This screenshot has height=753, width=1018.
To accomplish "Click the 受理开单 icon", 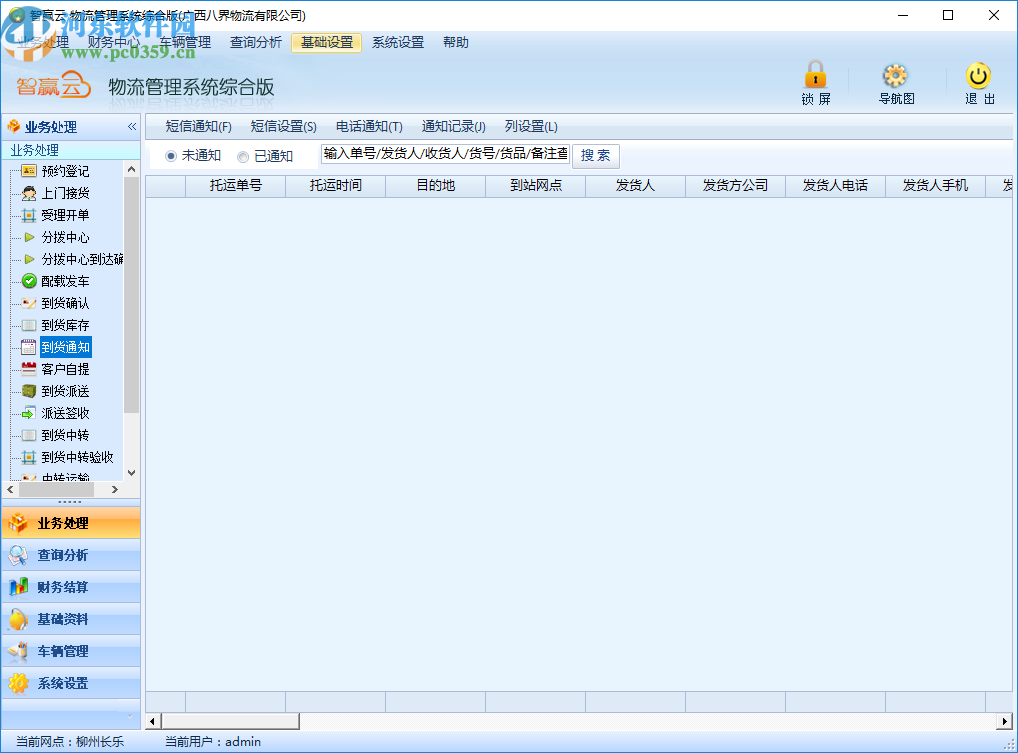I will pos(29,215).
